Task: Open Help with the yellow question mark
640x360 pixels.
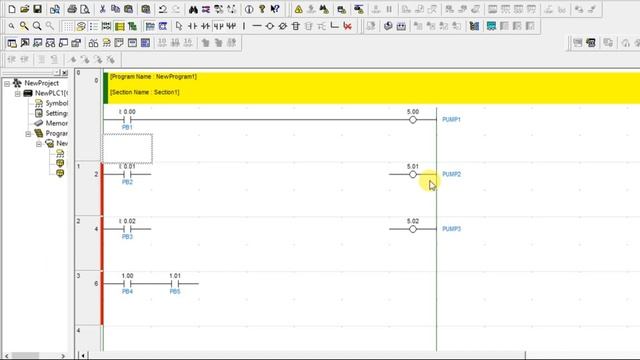Action: (262, 9)
